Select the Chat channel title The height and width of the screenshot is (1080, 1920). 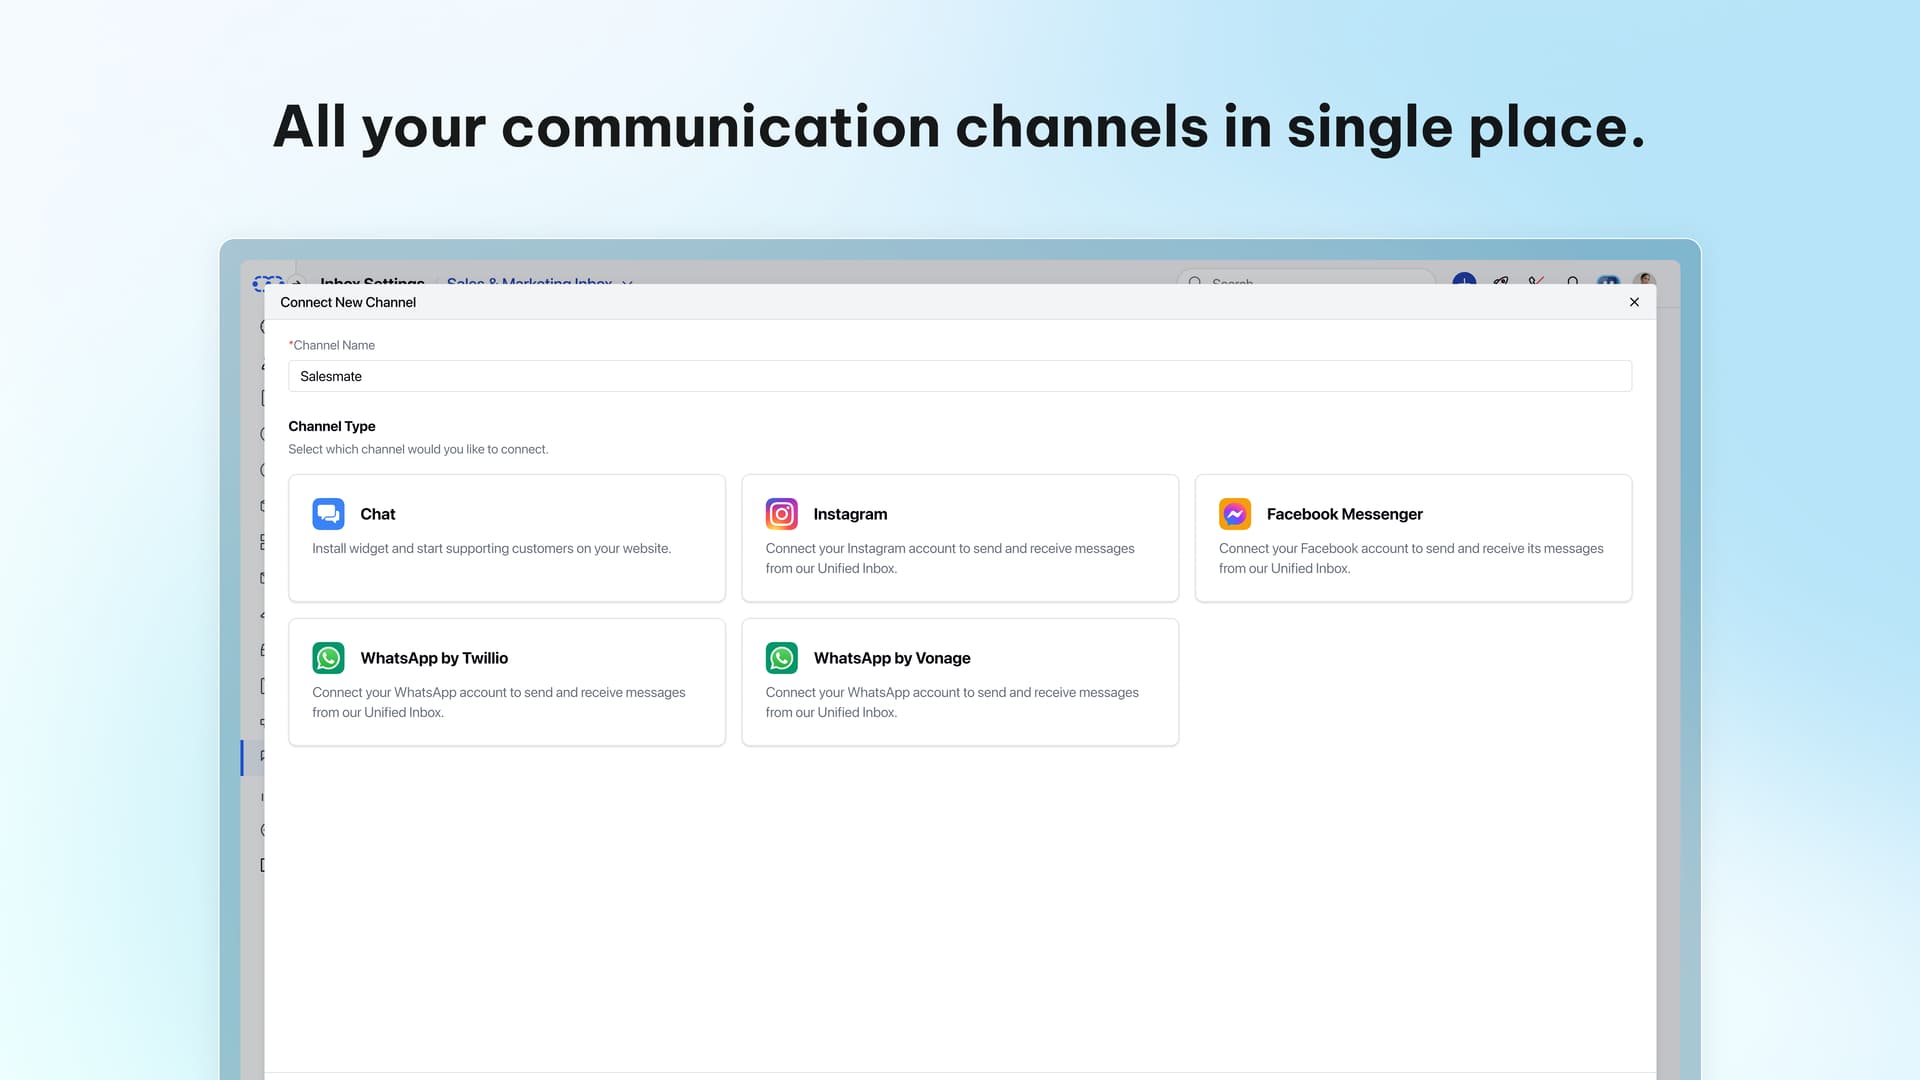point(378,514)
